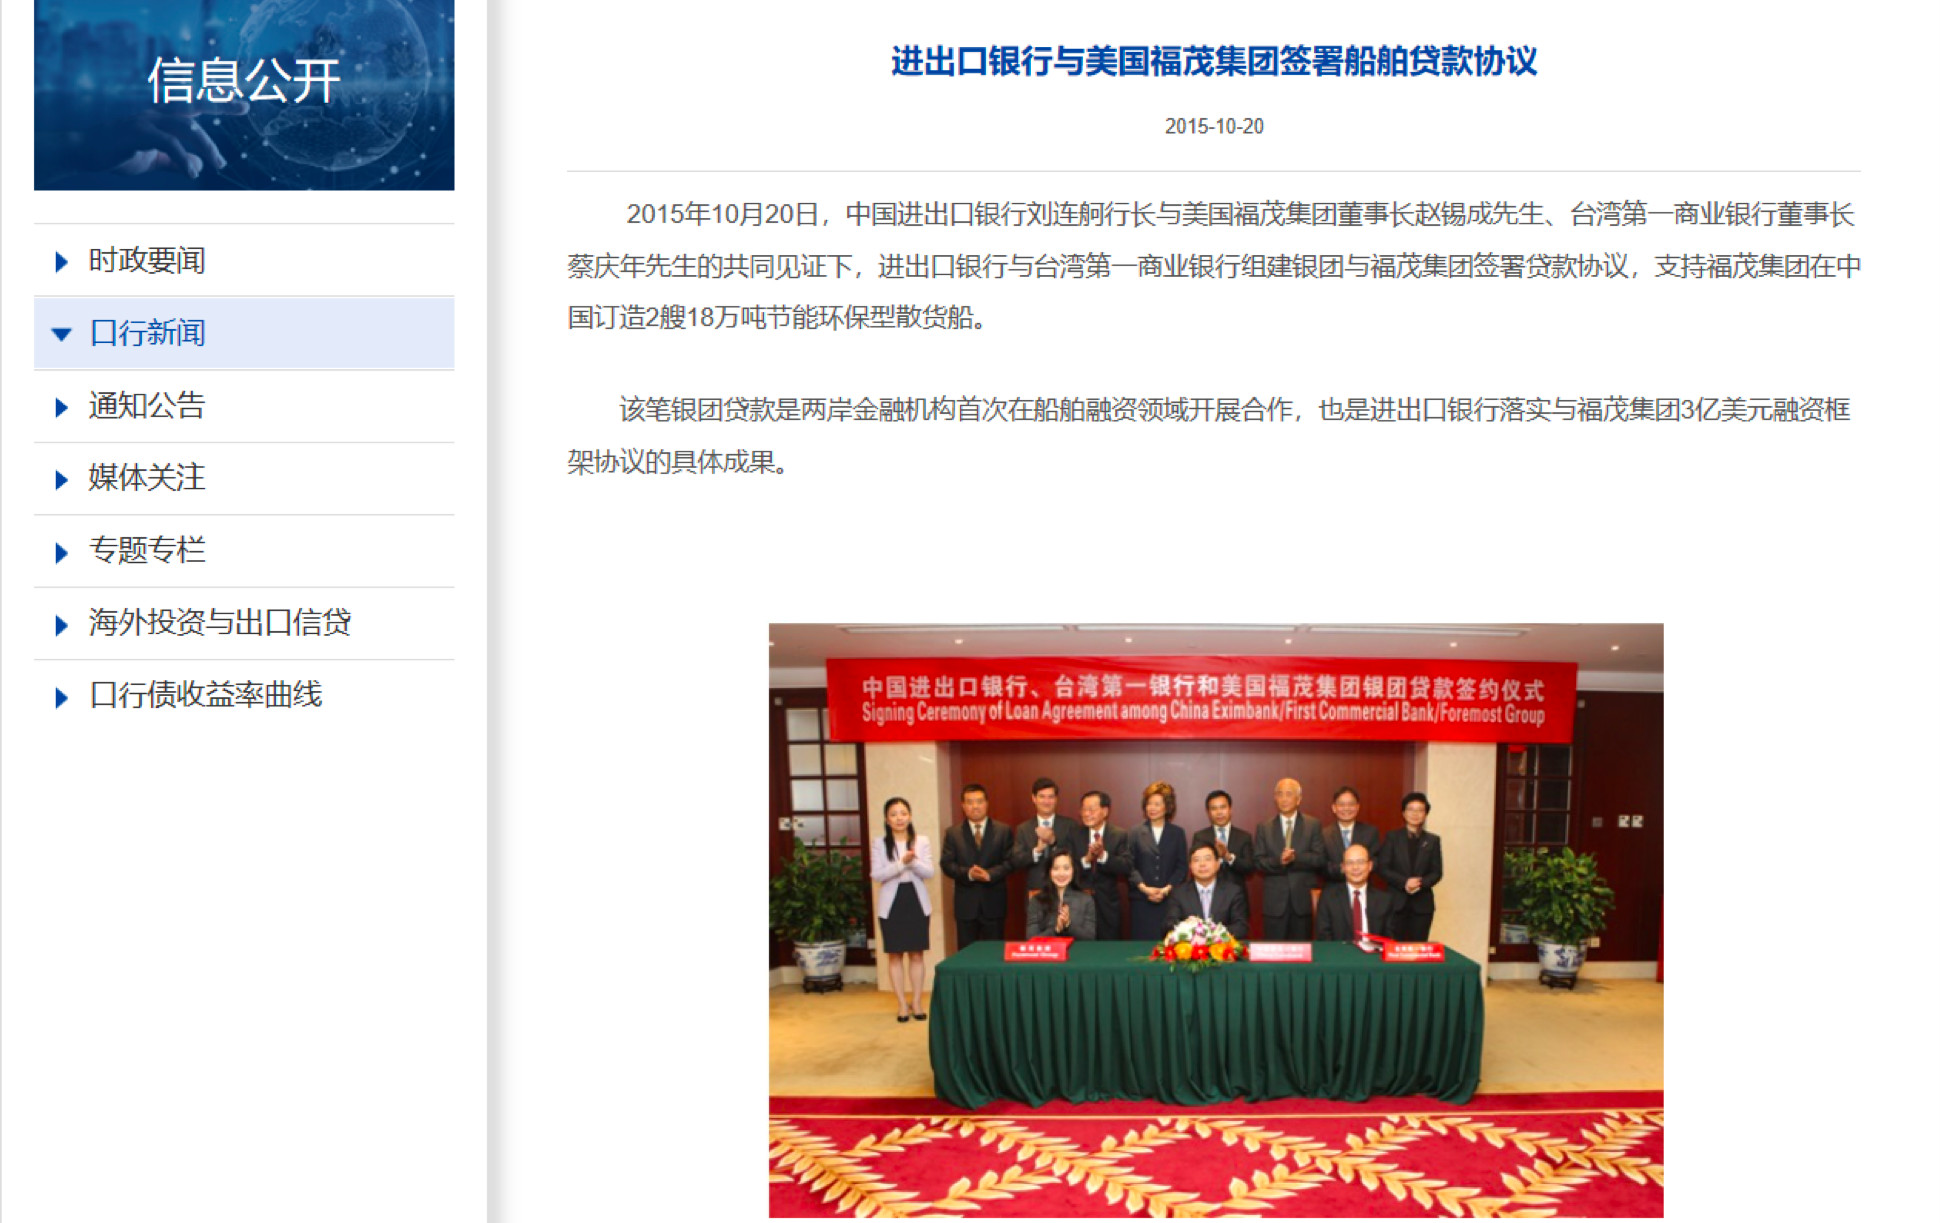
Task: Click arrow icon beside 媒体关注
Action: coord(61,479)
